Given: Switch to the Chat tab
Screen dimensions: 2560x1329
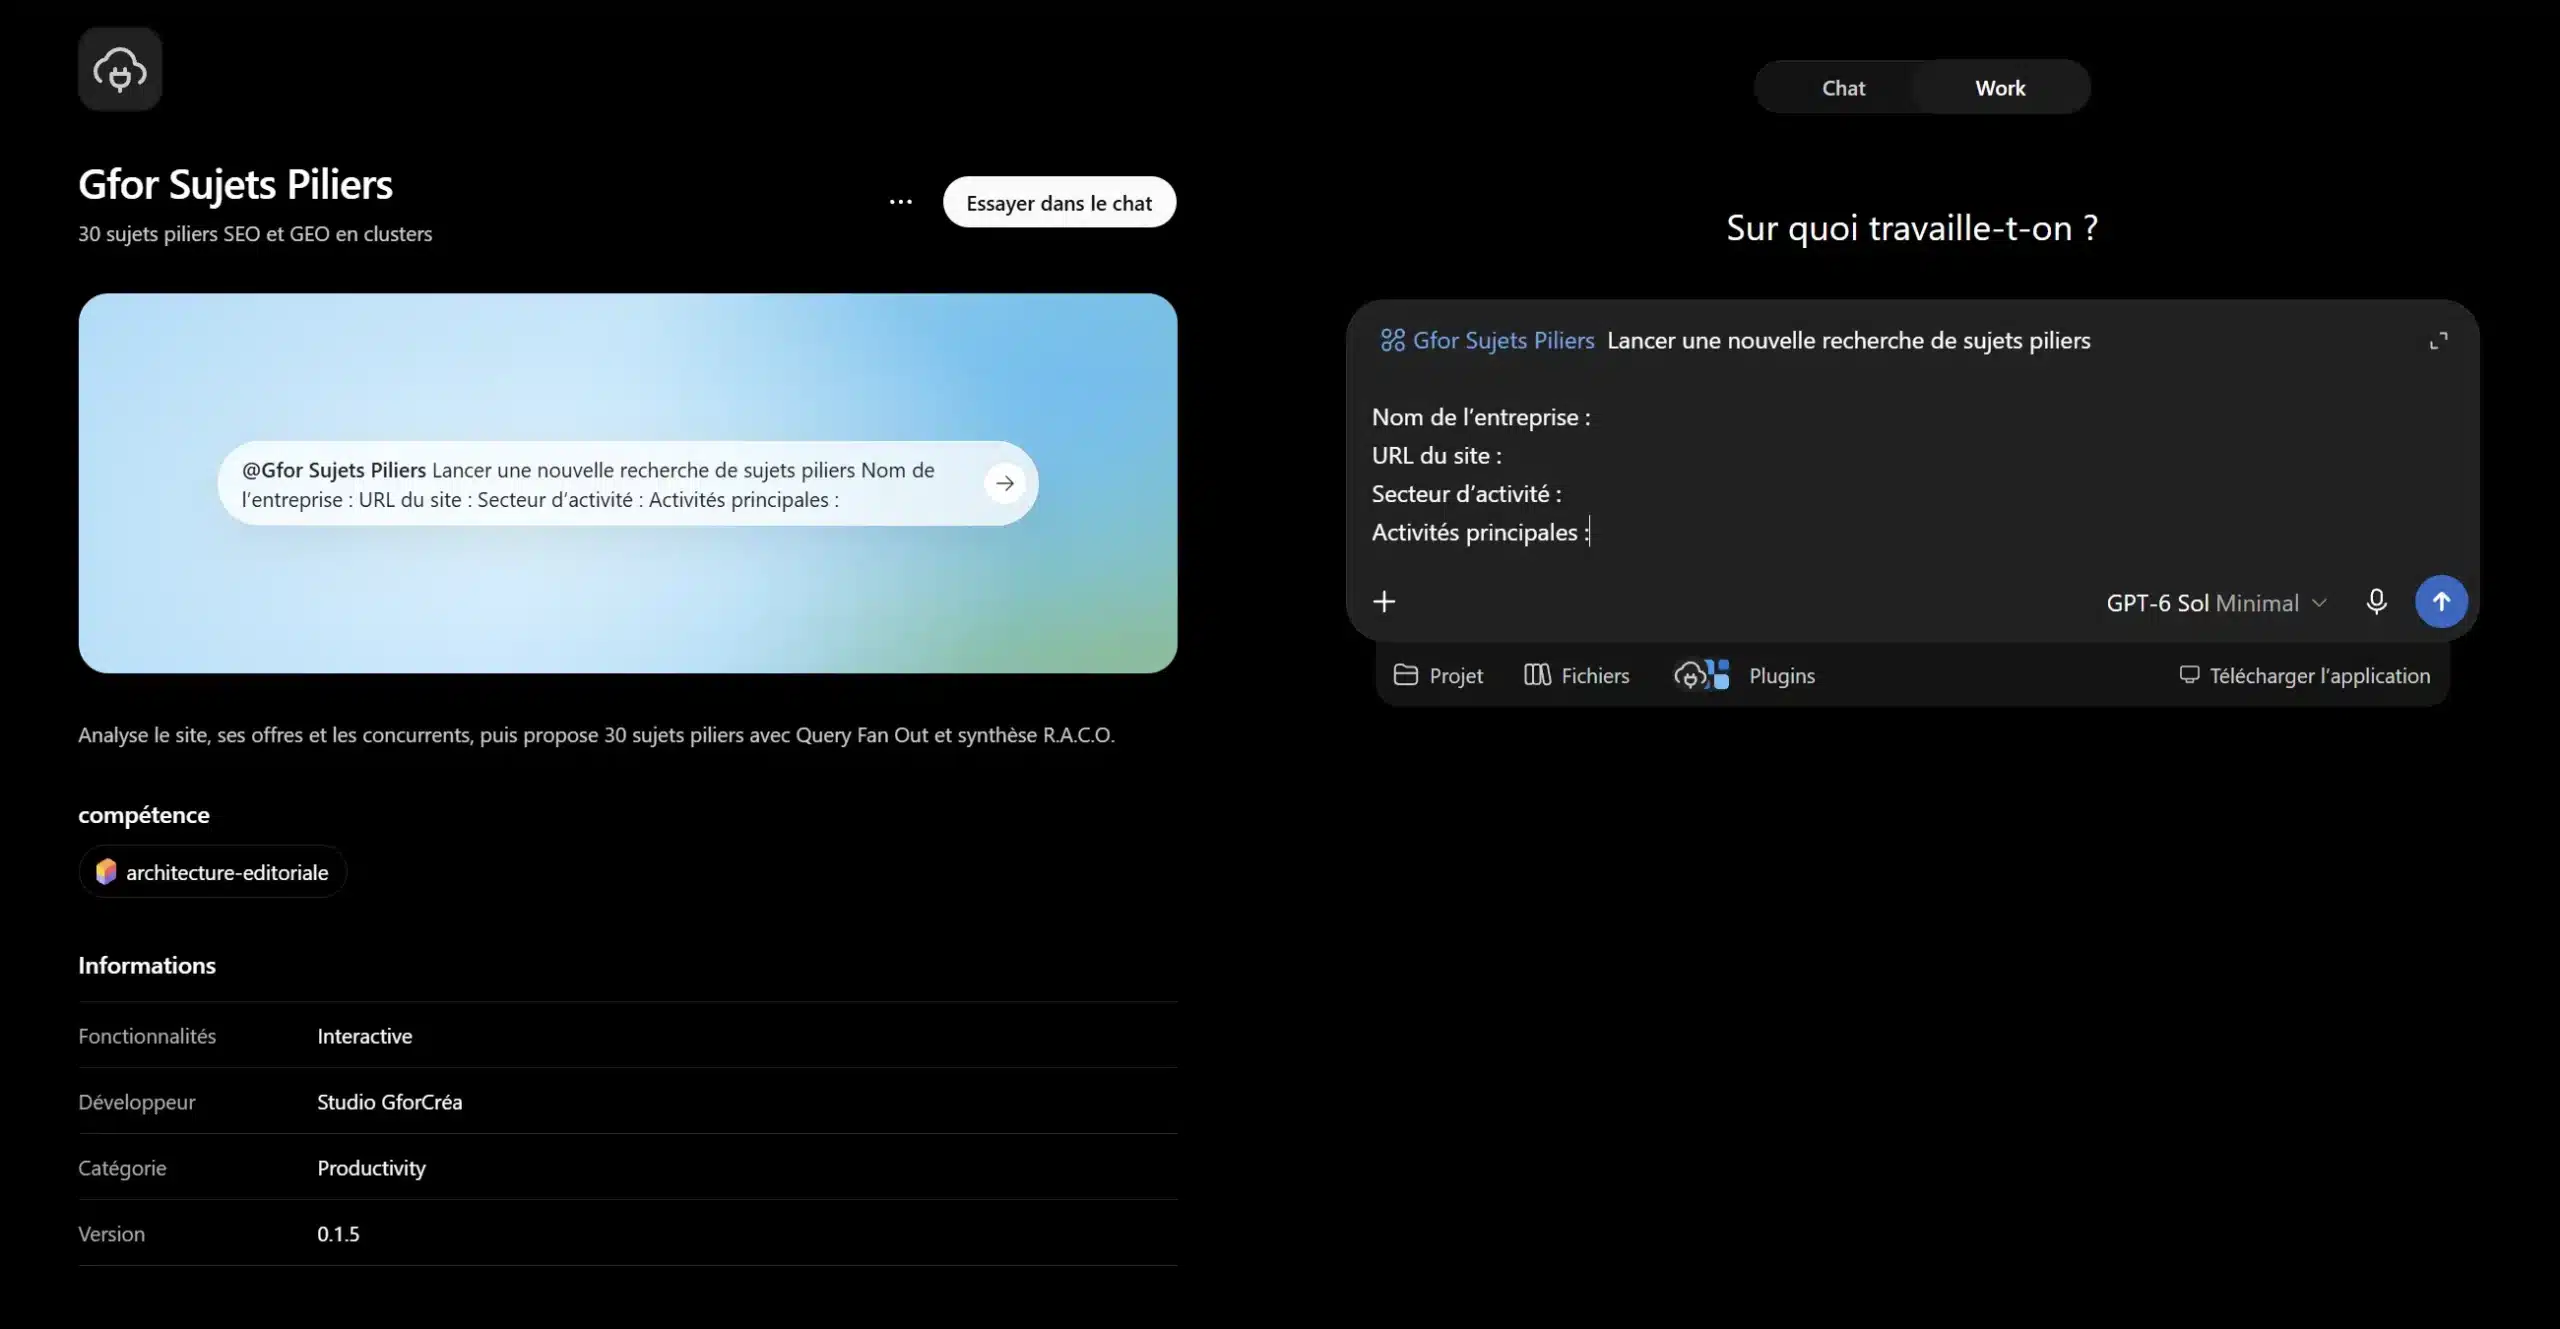Looking at the screenshot, I should click(1843, 88).
